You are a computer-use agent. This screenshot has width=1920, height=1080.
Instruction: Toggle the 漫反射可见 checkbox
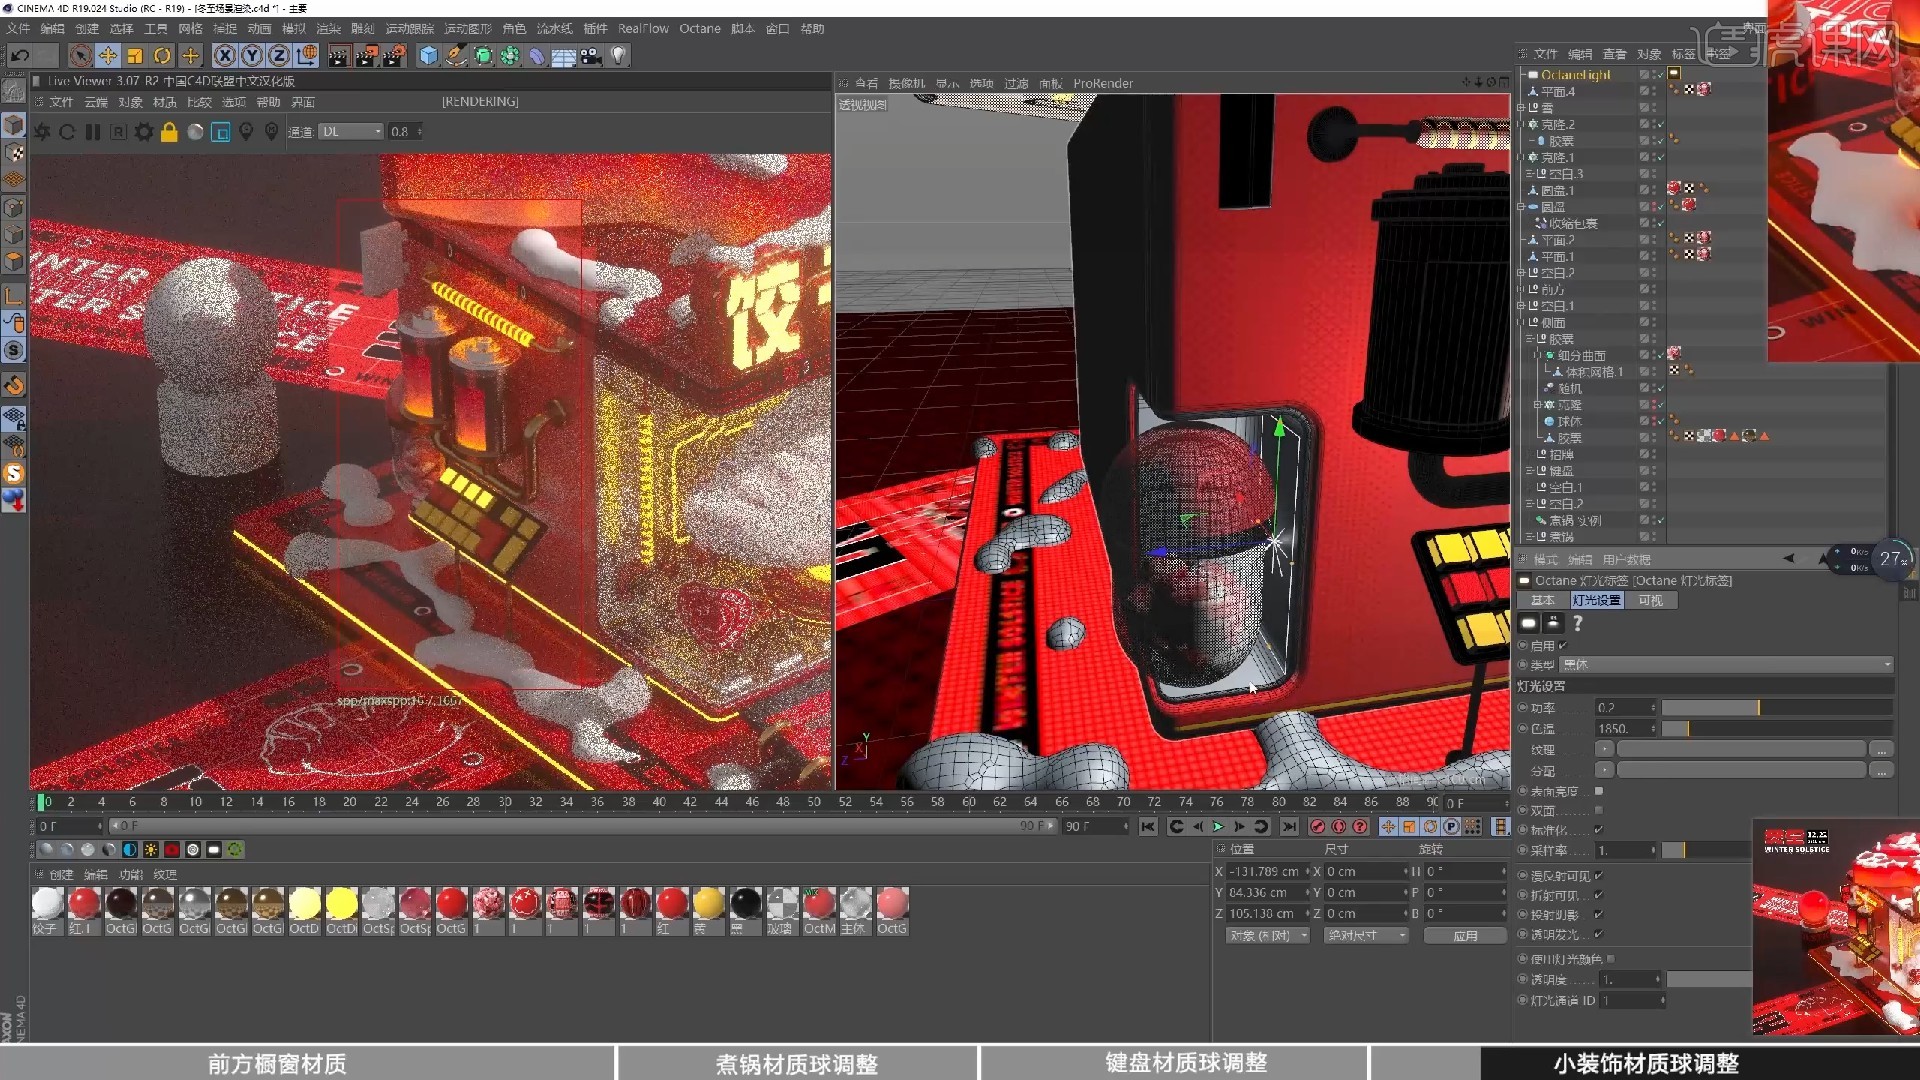1599,876
